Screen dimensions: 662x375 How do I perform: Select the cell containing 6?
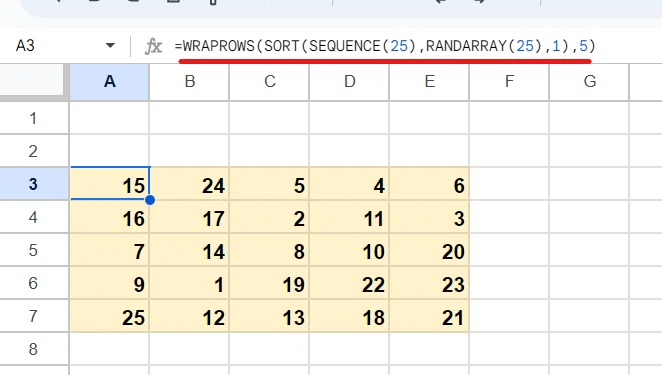[429, 184]
